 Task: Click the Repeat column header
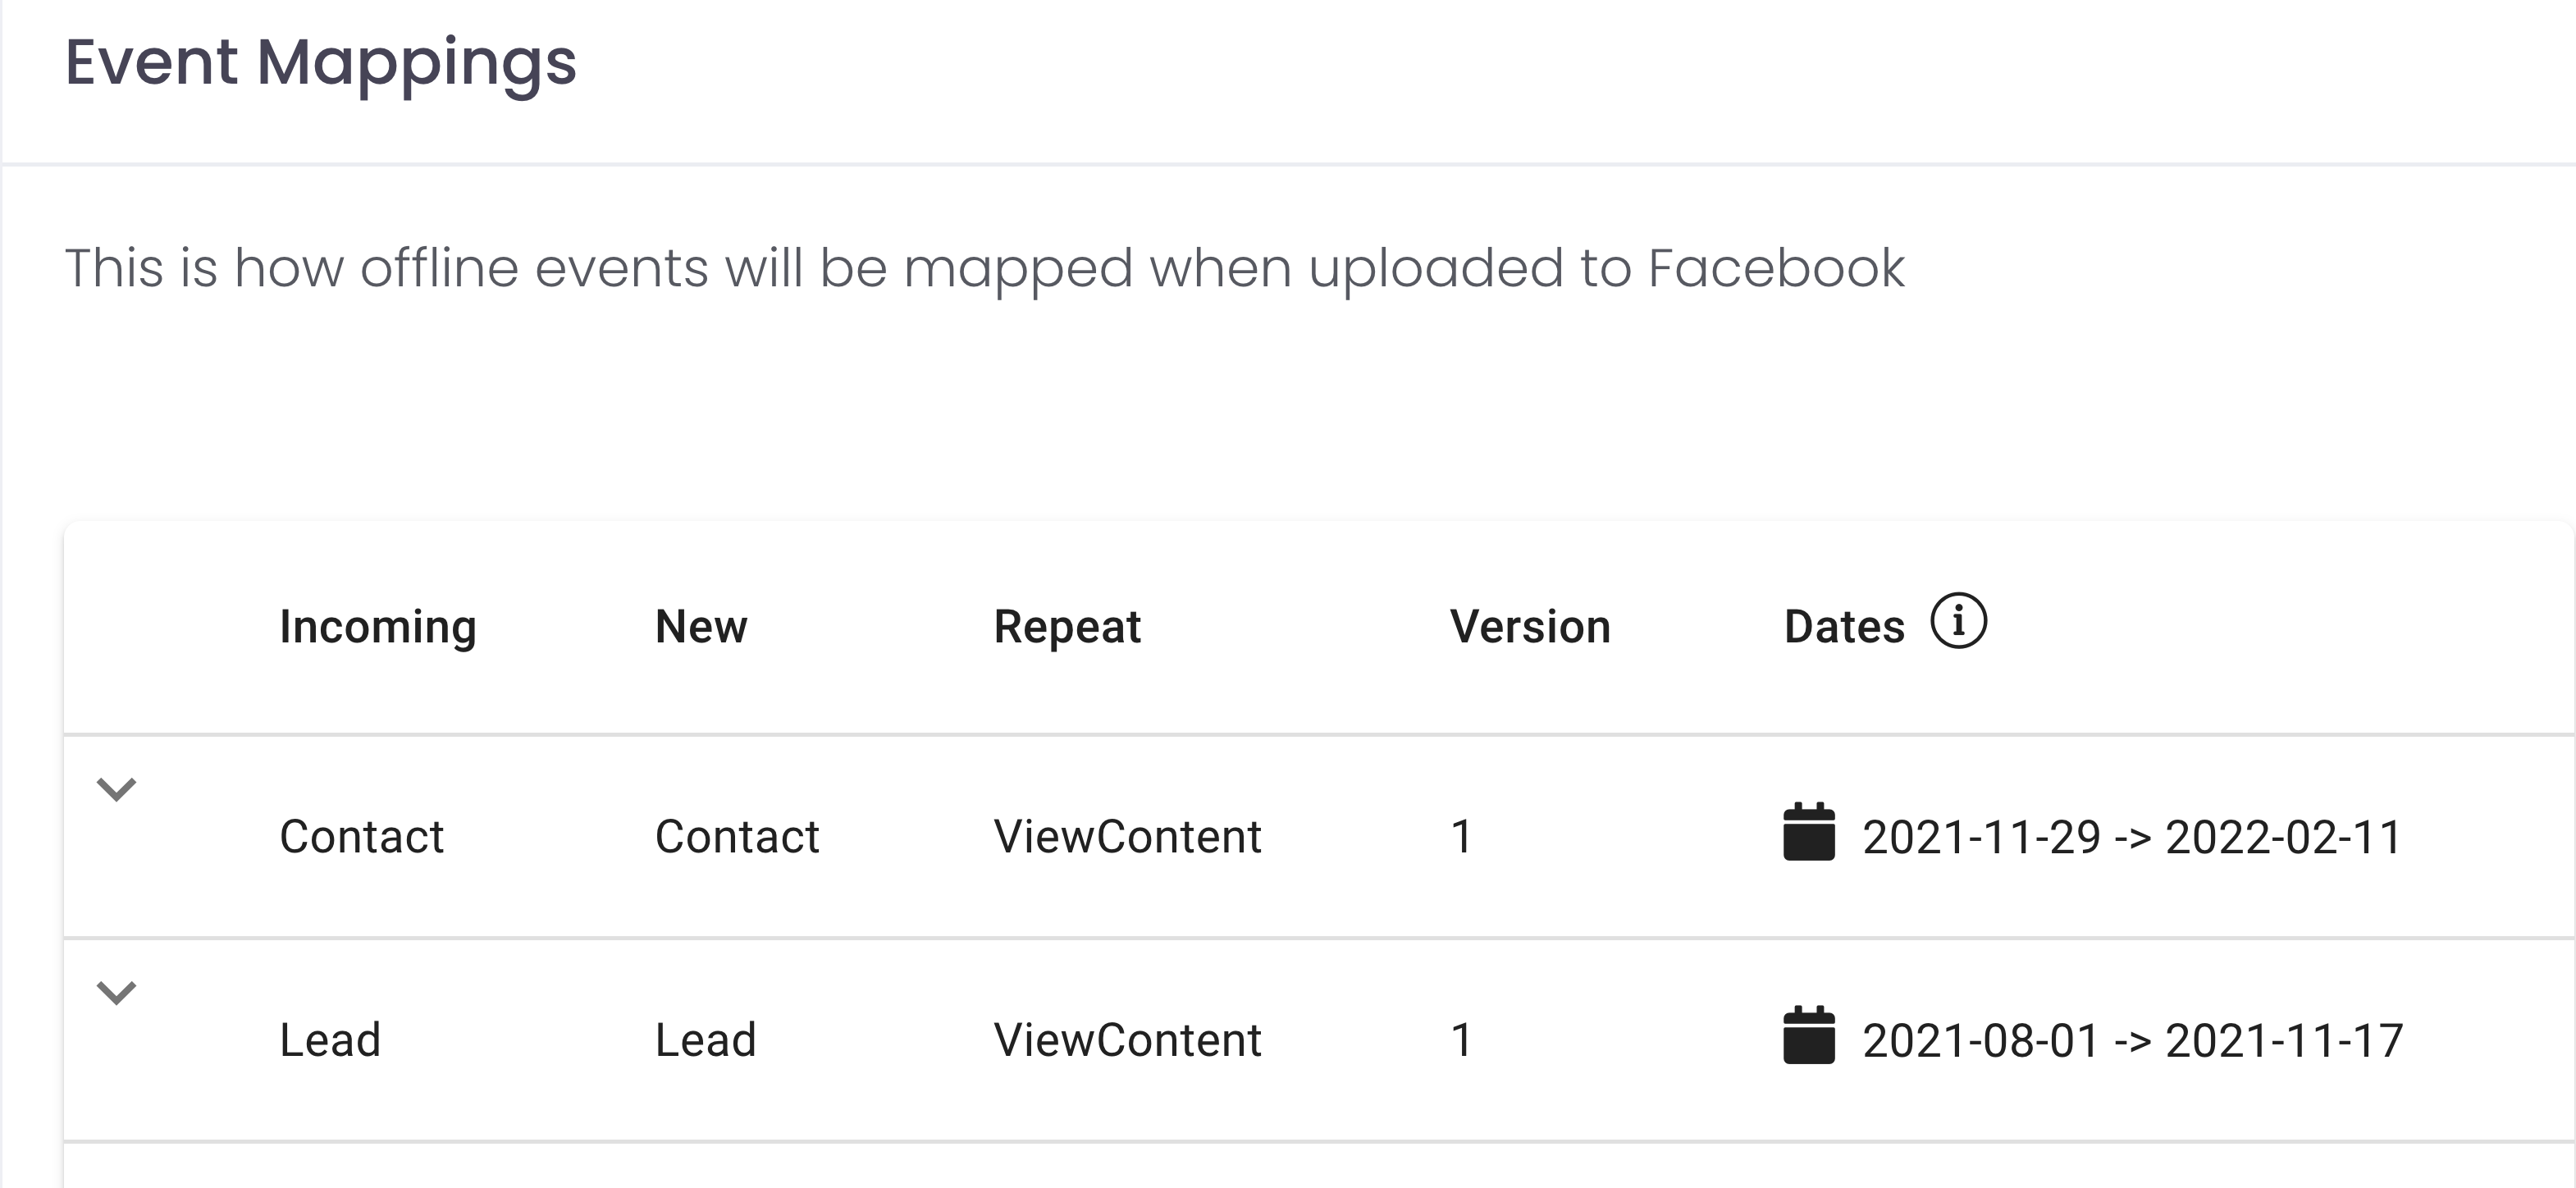[x=1067, y=627]
